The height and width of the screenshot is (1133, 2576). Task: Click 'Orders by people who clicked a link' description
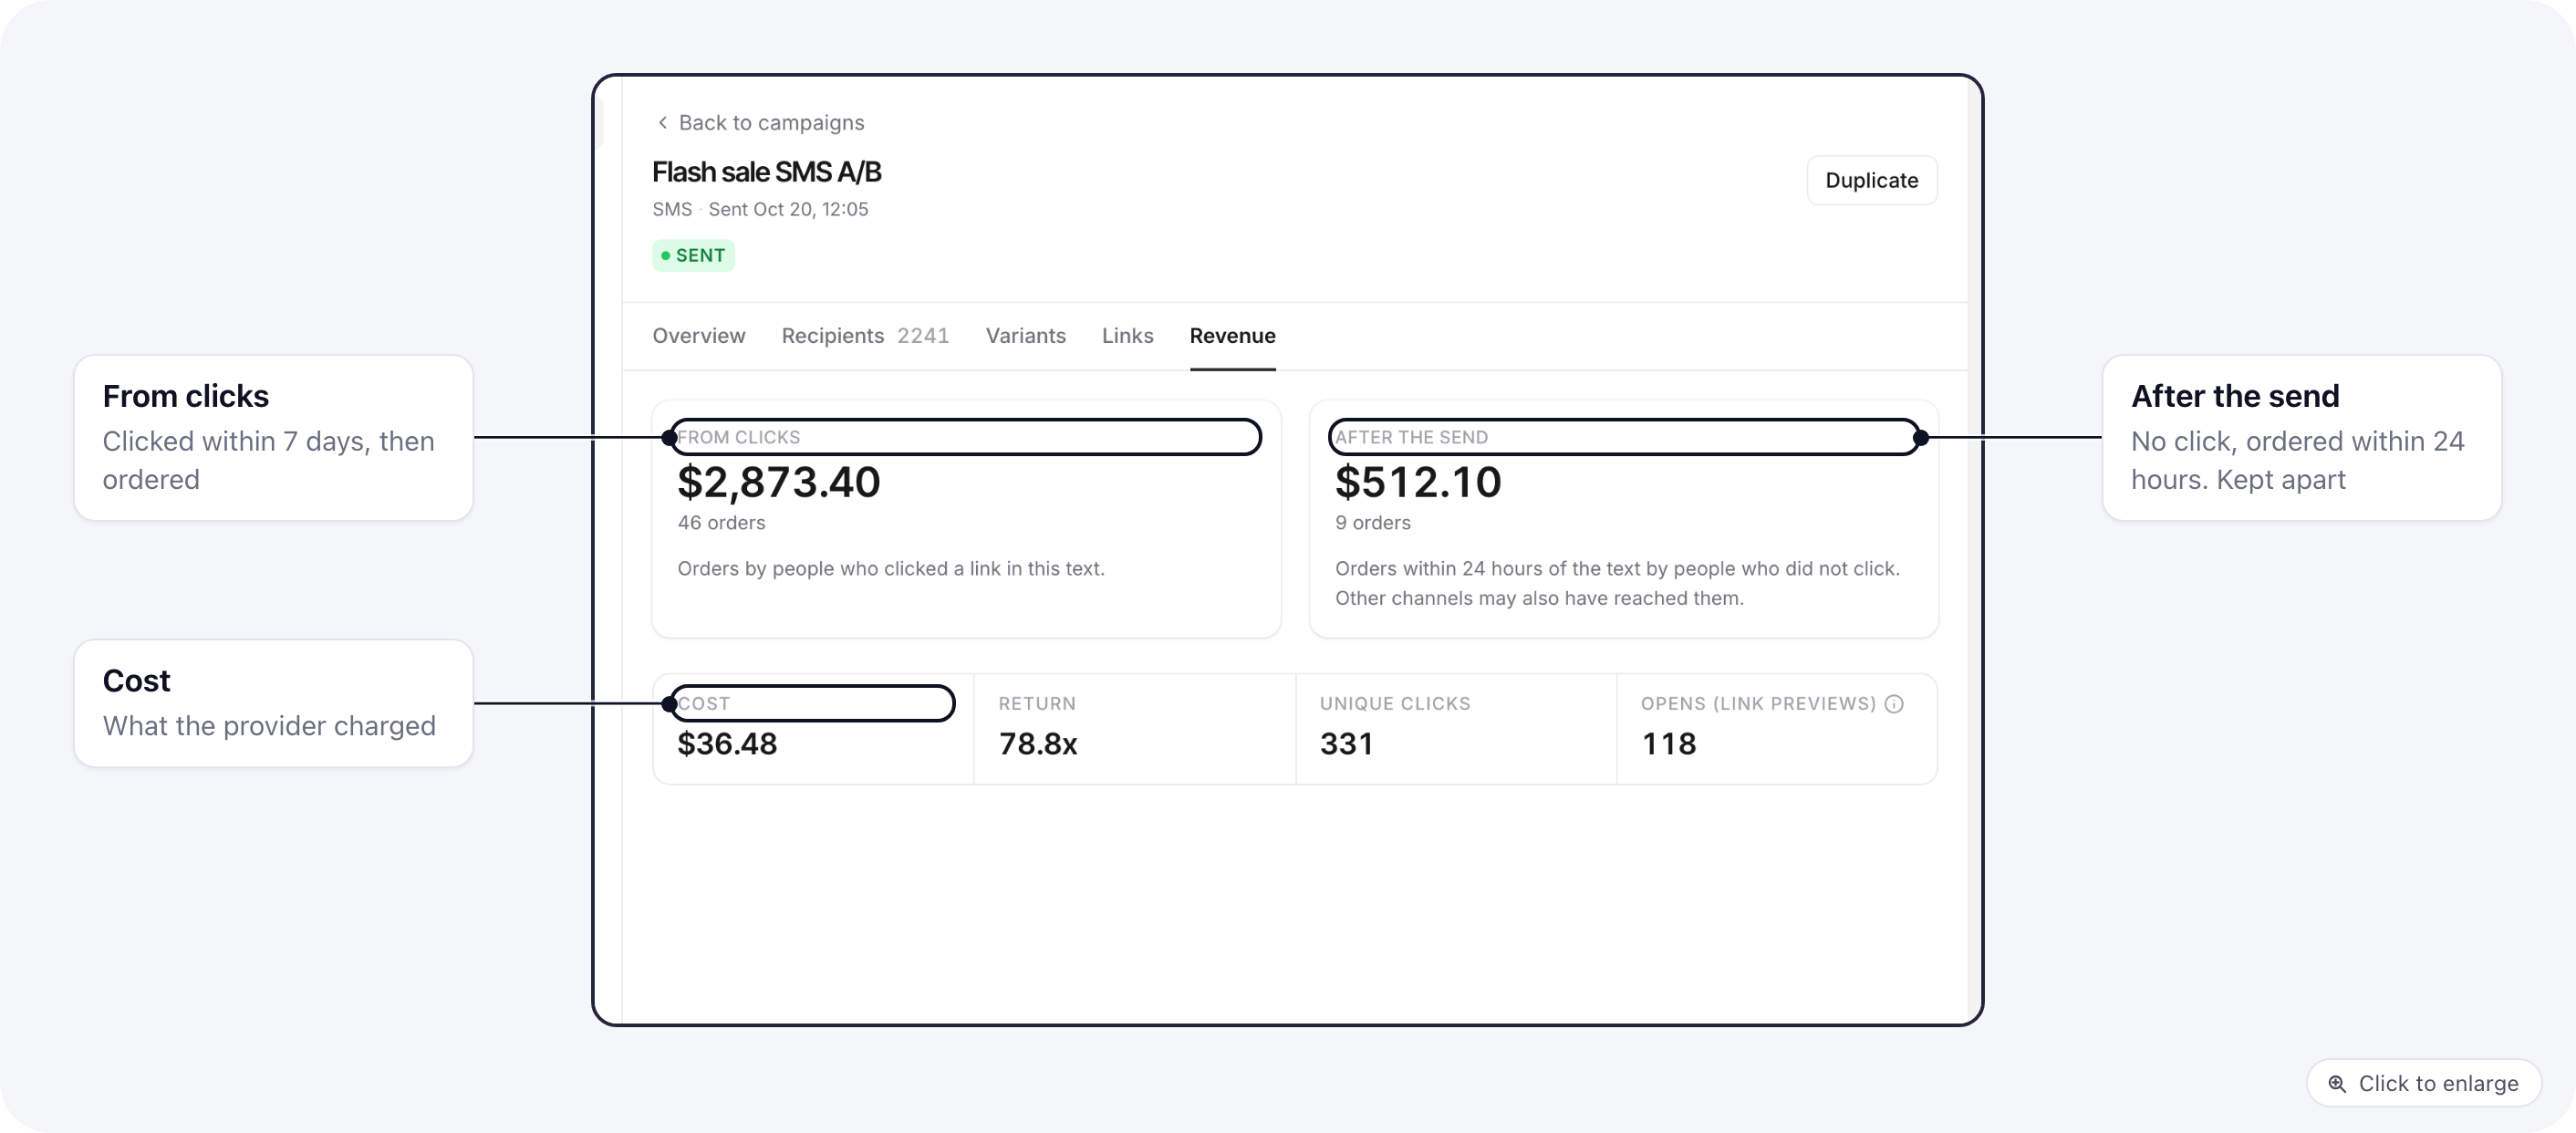(x=891, y=569)
